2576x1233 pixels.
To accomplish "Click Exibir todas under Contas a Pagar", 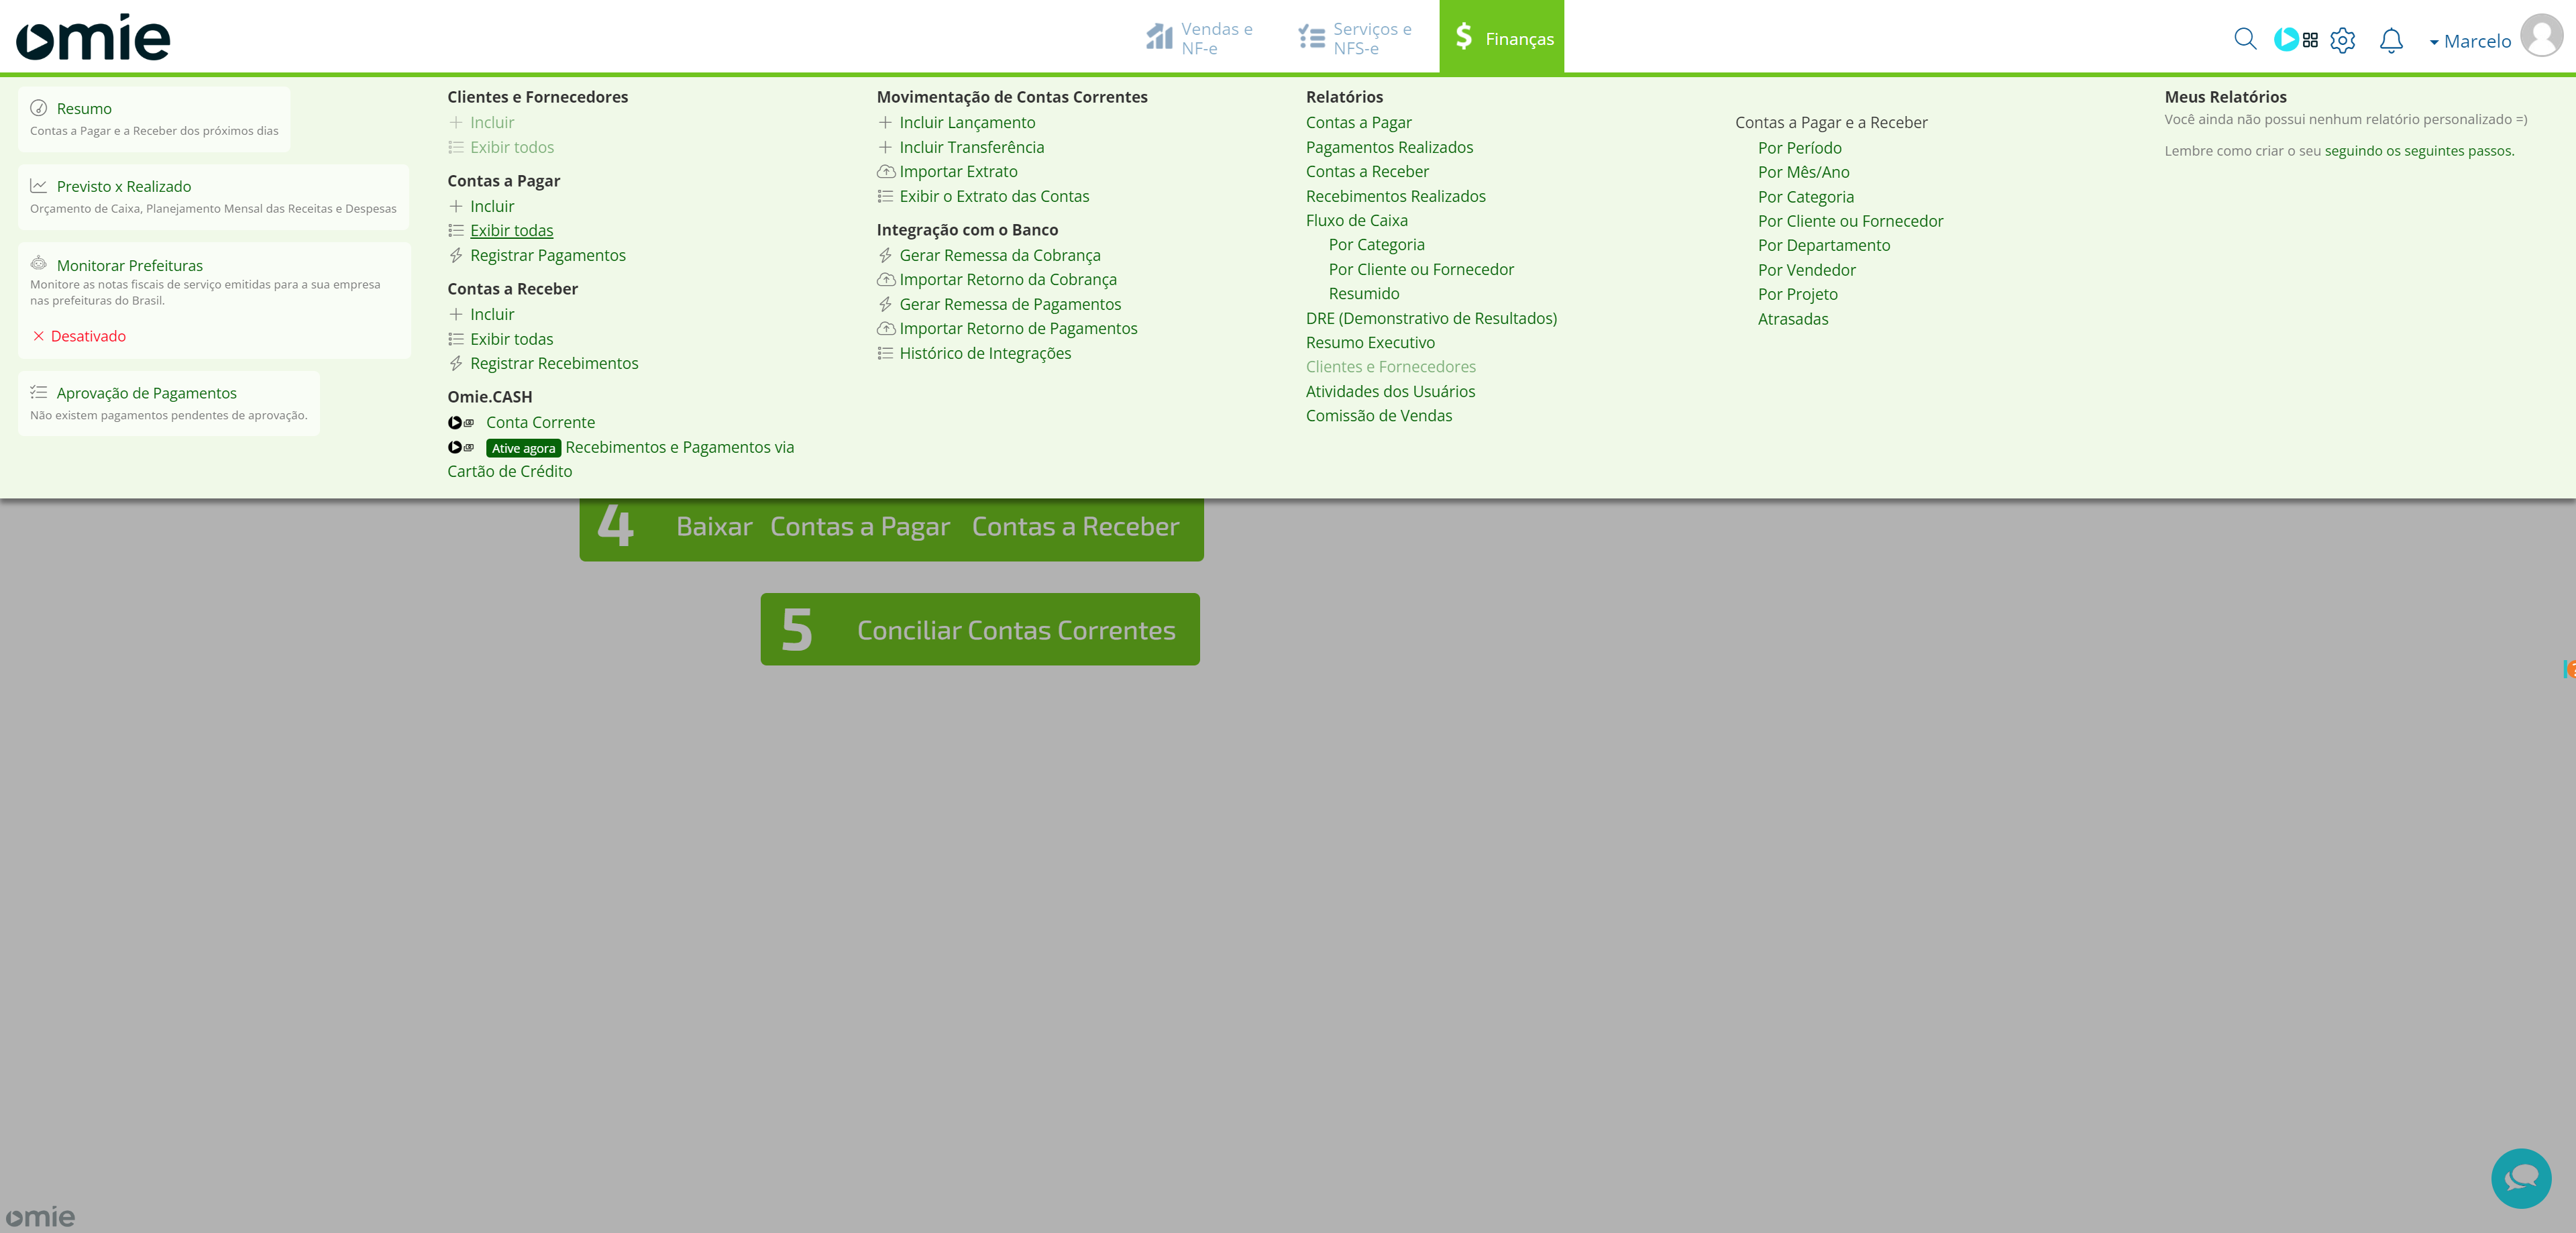I will click(x=512, y=230).
